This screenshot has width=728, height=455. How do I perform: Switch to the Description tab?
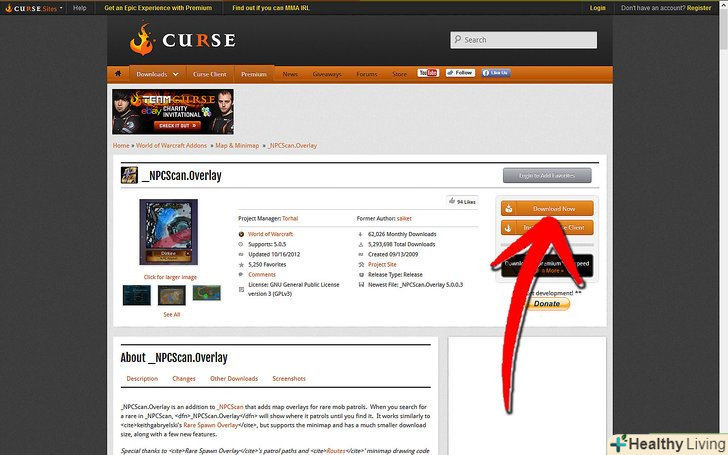pos(142,378)
